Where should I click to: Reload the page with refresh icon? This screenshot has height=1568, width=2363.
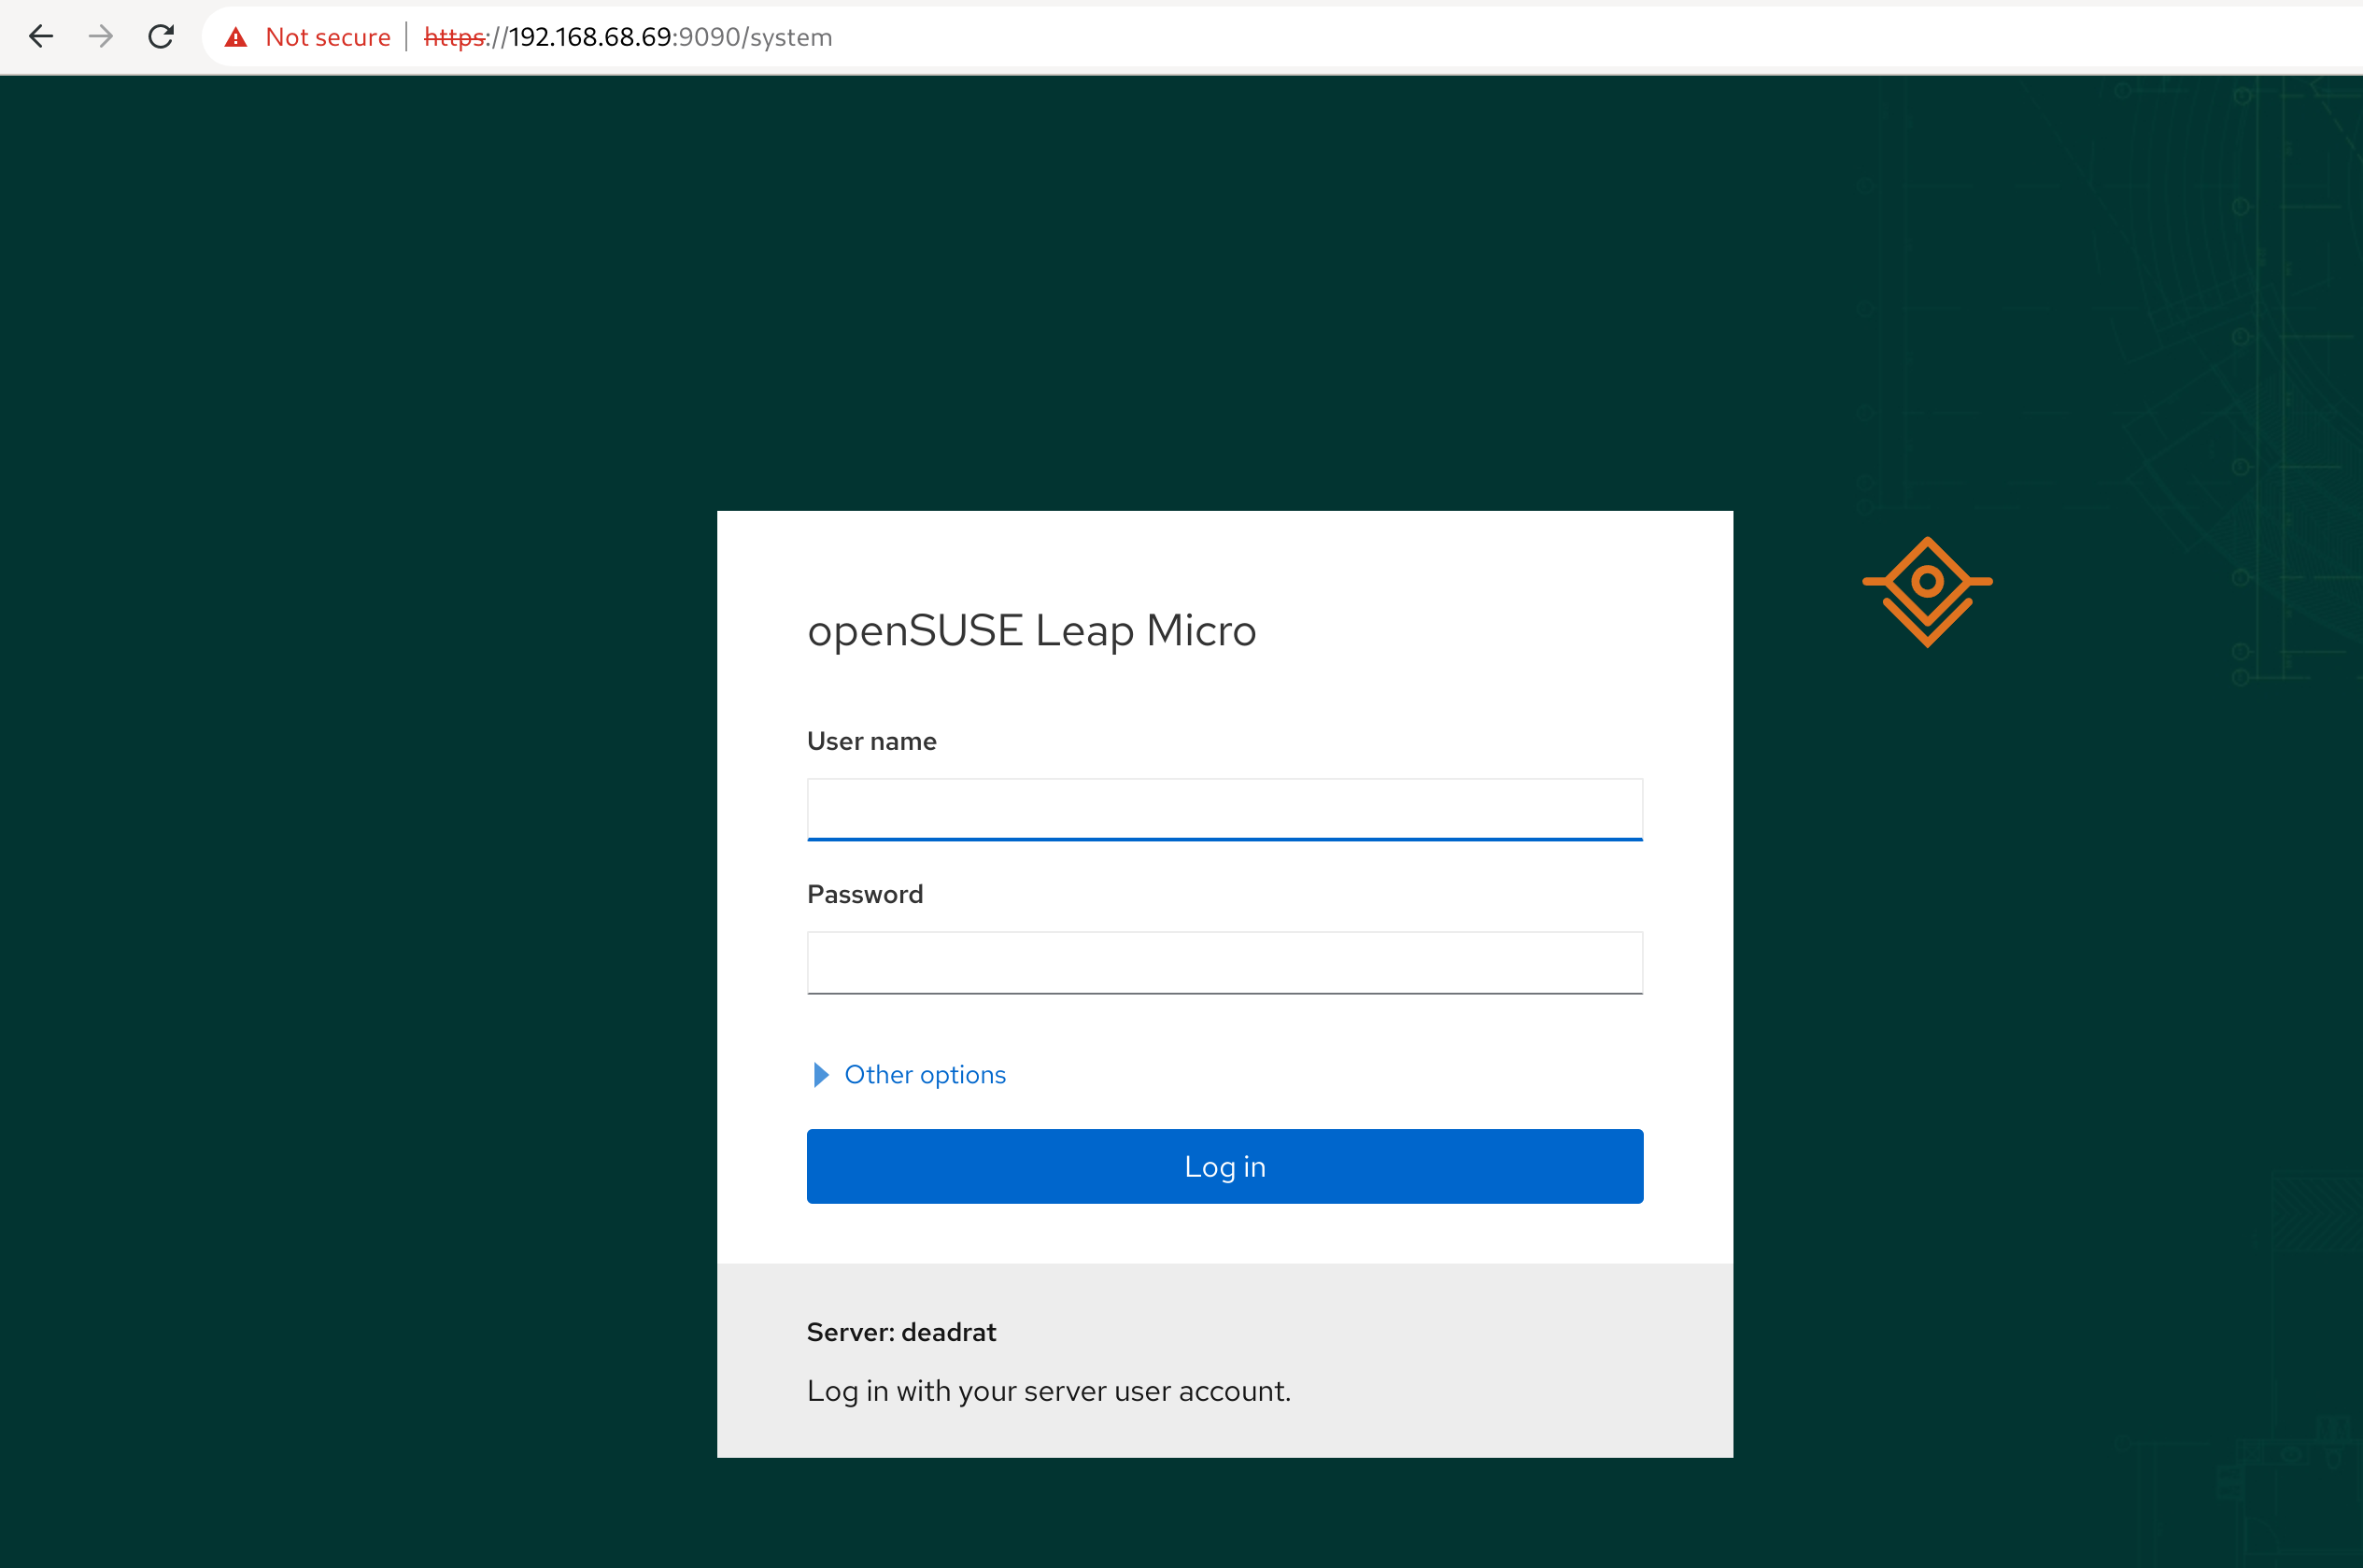point(161,37)
